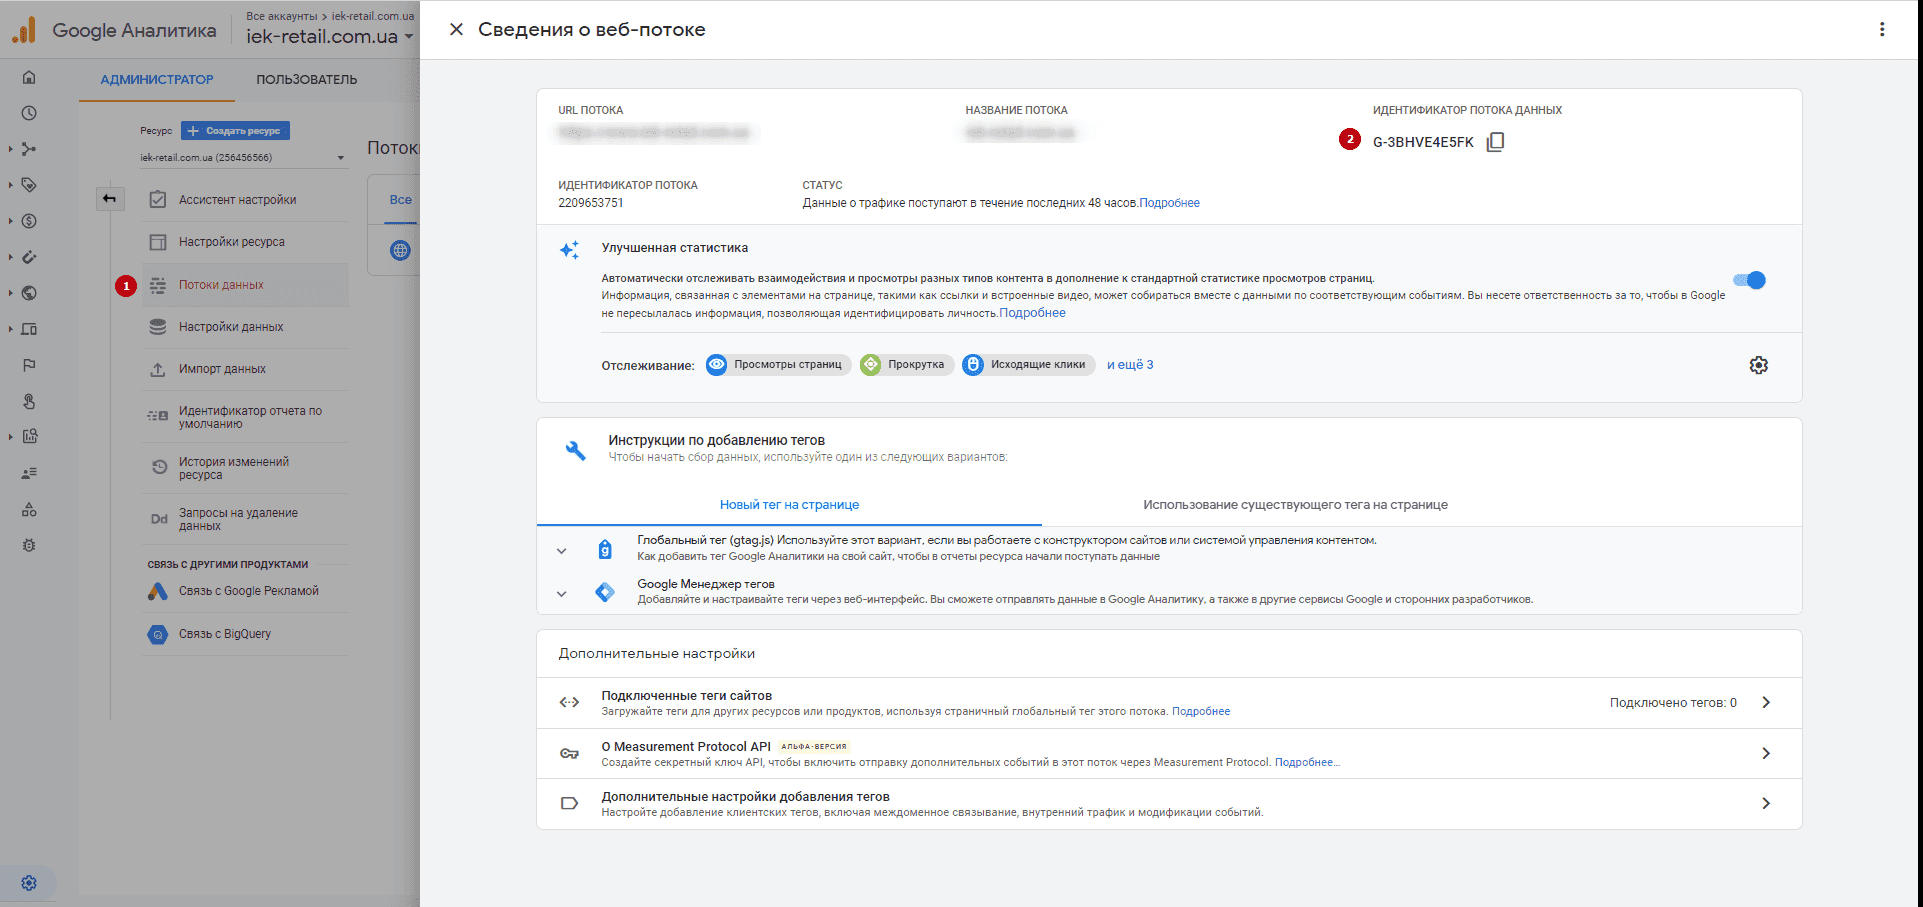Open Потоки данных menu item
Image resolution: width=1923 pixels, height=907 pixels.
tap(245, 285)
